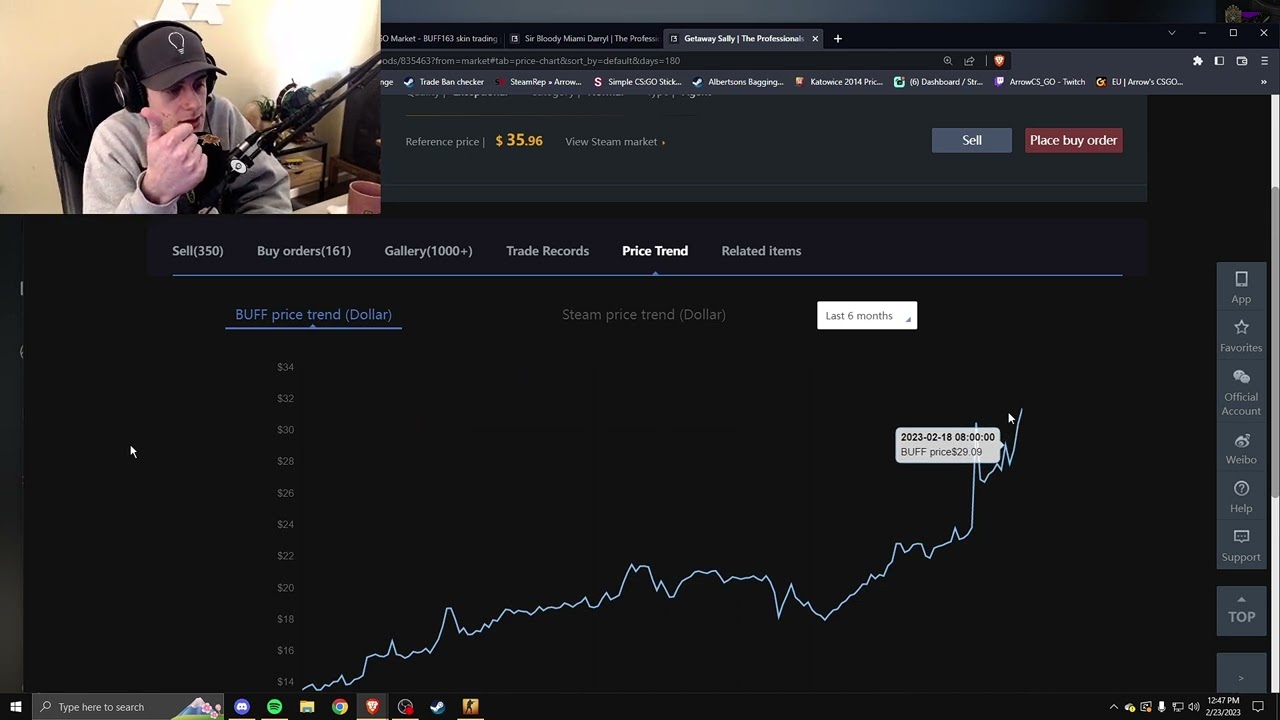Select Steam price trend (Dollar) chart
This screenshot has height=720, width=1280.
coord(644,314)
